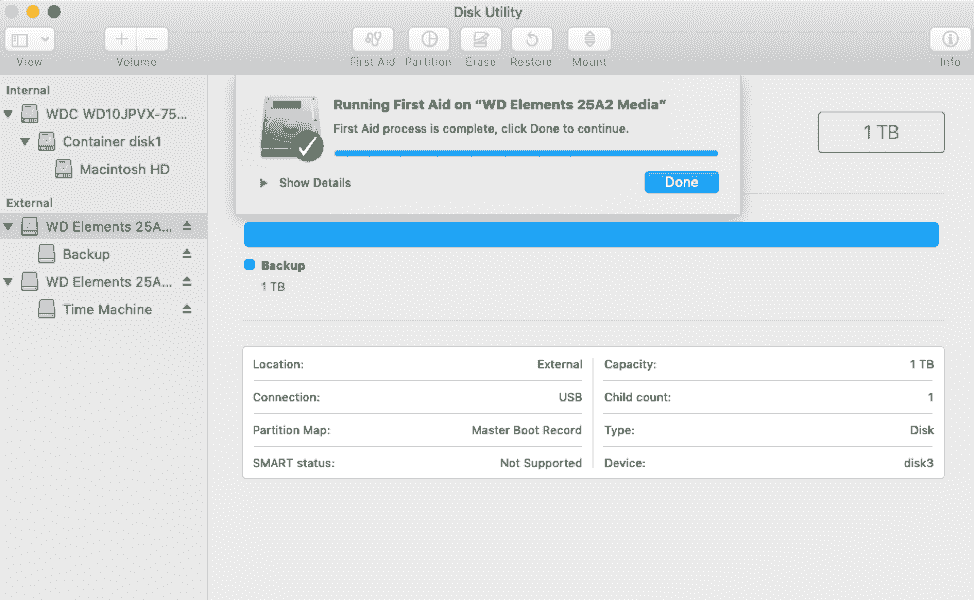Viewport: 974px width, 600px height.
Task: Click the Remove Volume minus icon
Action: click(x=152, y=38)
